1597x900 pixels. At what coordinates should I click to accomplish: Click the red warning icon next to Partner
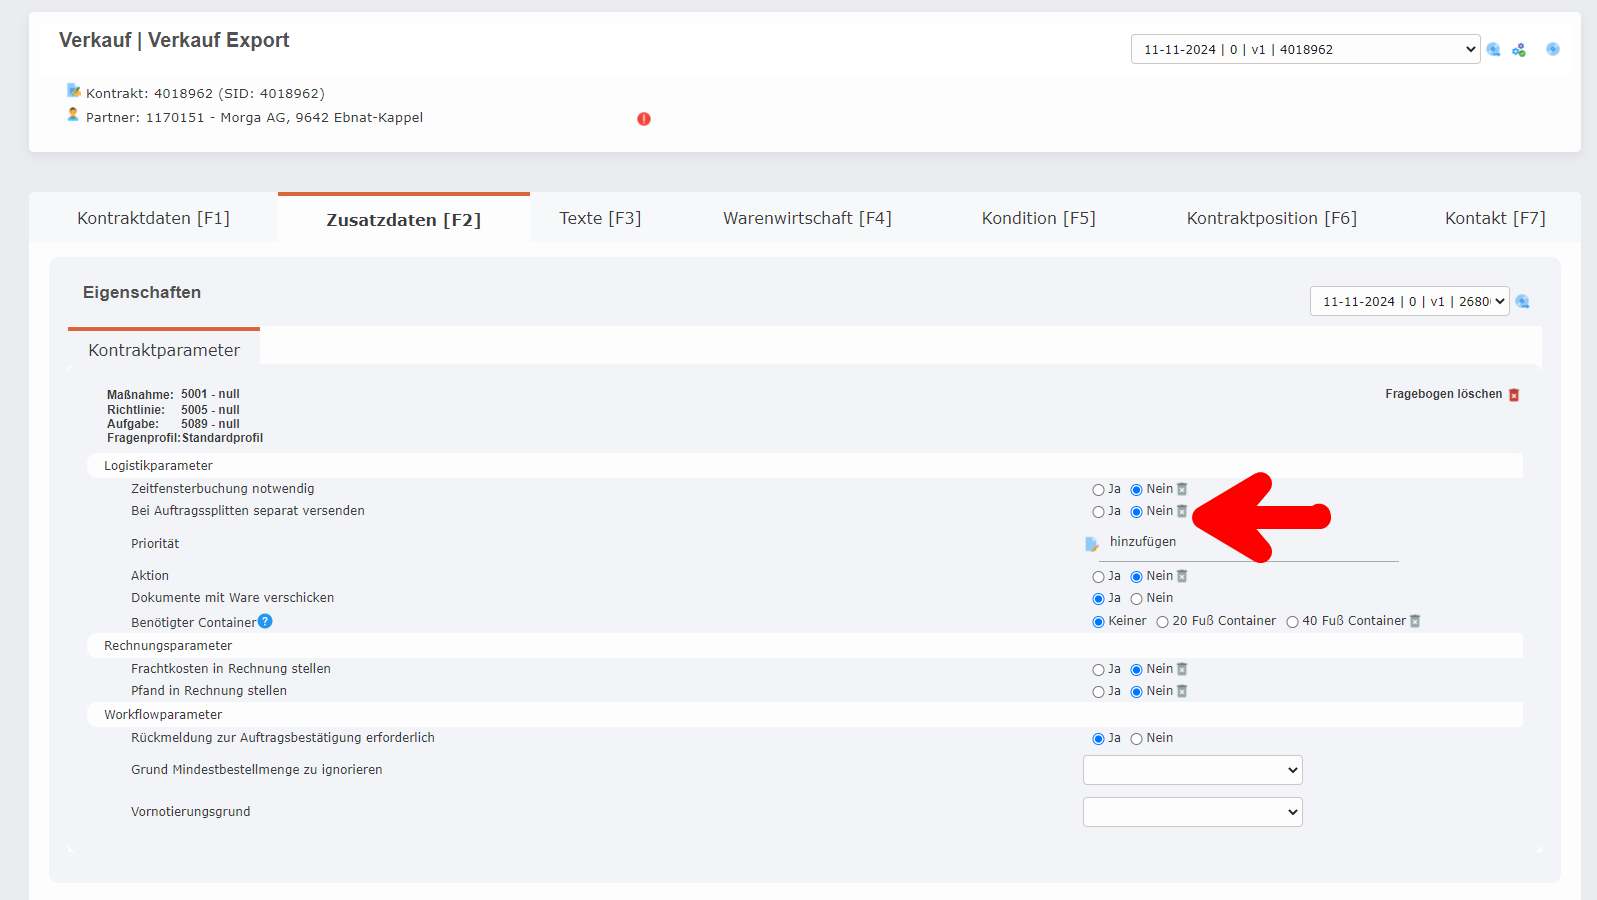pyautogui.click(x=644, y=119)
